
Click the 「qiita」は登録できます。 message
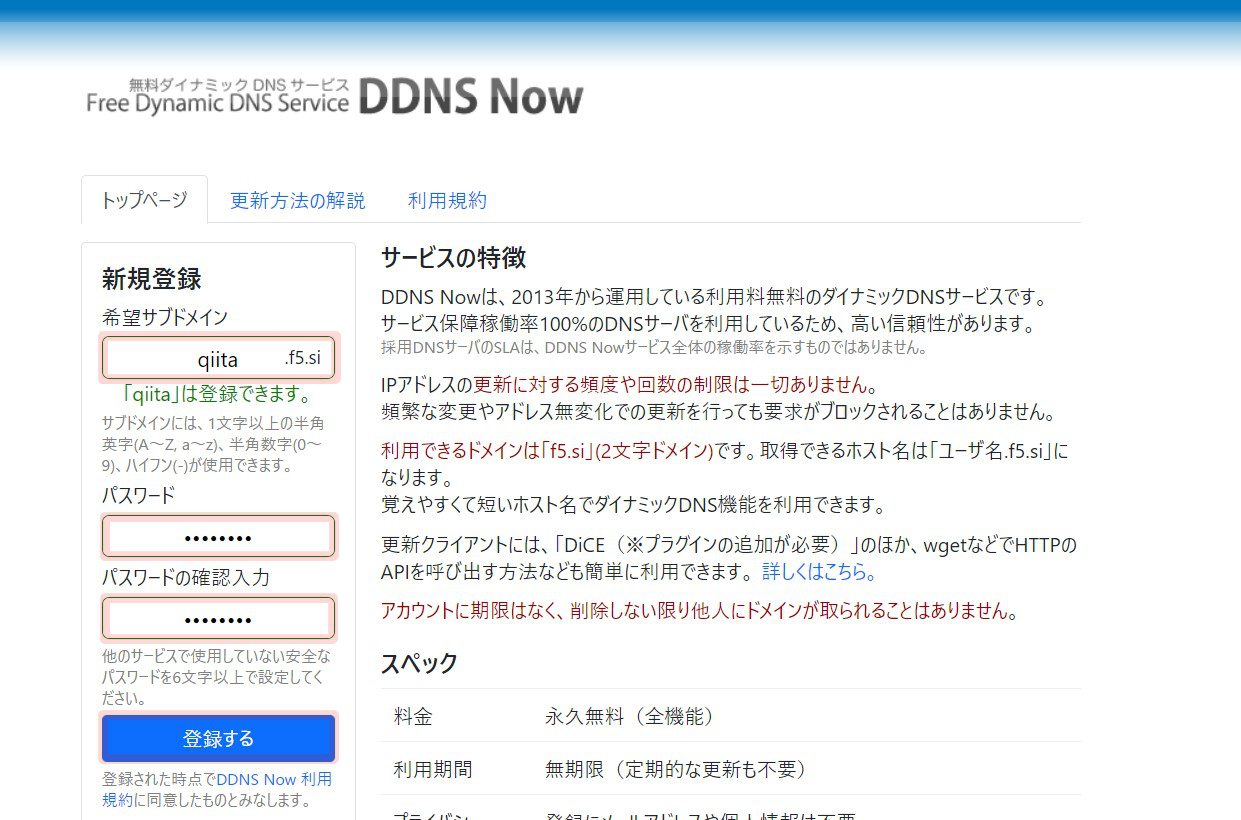point(218,393)
